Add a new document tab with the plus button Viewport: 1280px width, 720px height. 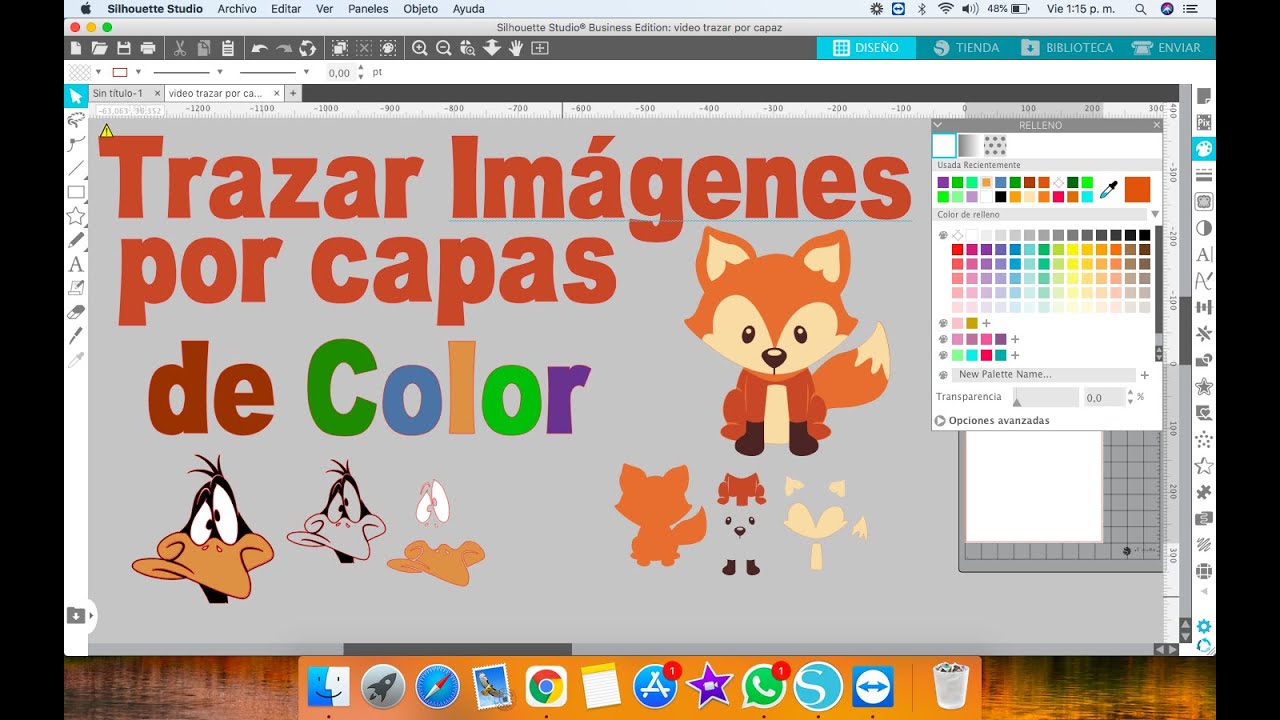click(293, 93)
